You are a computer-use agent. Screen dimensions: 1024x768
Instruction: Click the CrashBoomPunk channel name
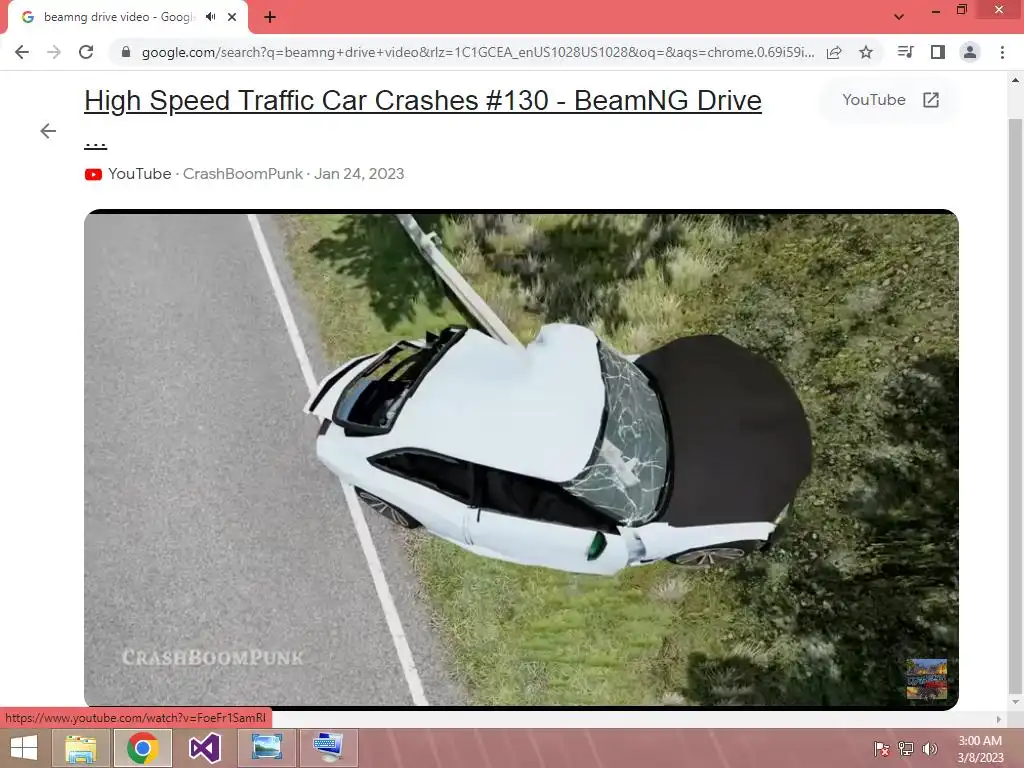[x=242, y=174]
